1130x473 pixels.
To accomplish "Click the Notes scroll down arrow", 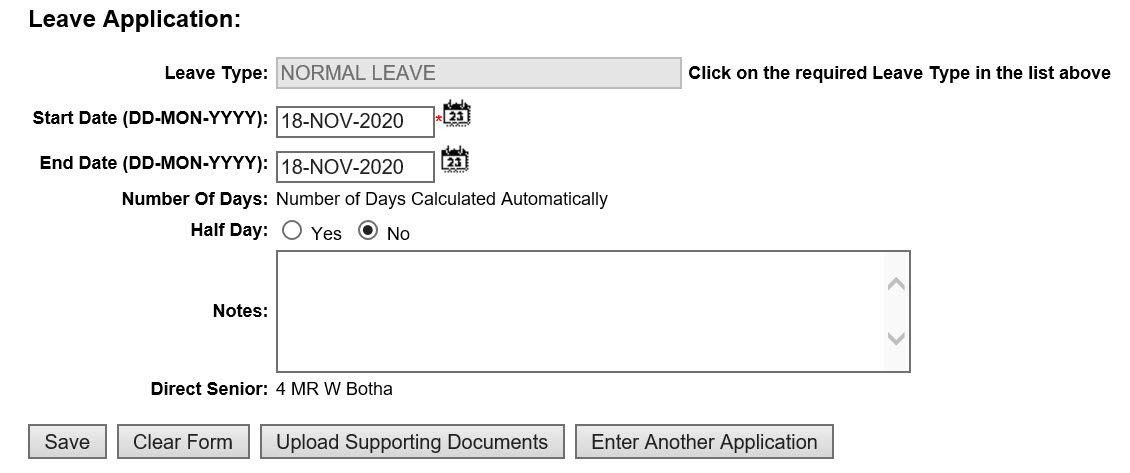I will click(896, 339).
